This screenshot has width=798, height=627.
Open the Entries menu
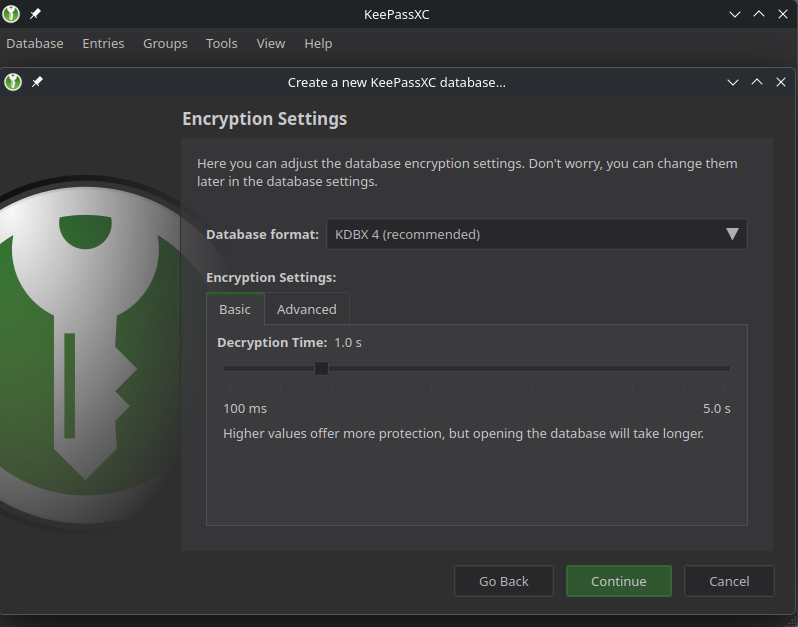pos(103,44)
